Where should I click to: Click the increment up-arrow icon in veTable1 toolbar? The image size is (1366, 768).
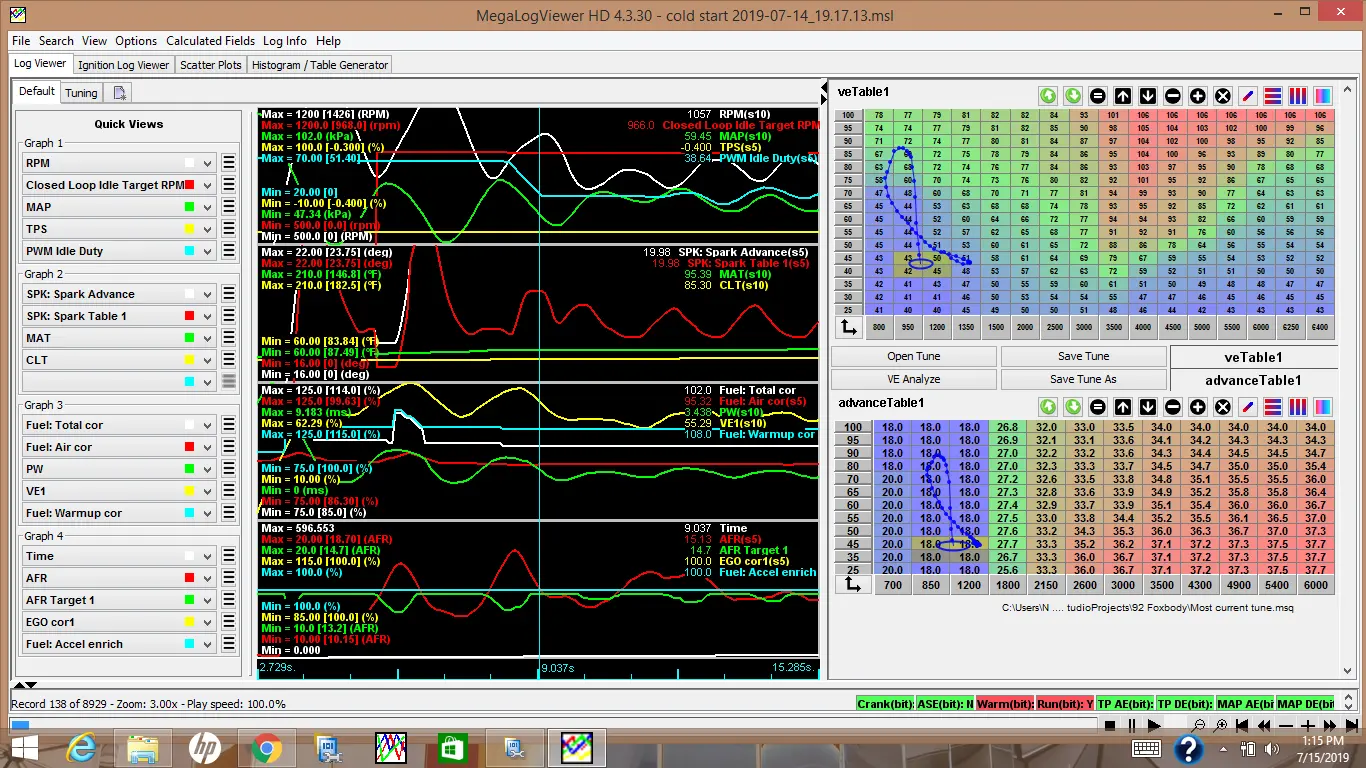pos(1123,96)
